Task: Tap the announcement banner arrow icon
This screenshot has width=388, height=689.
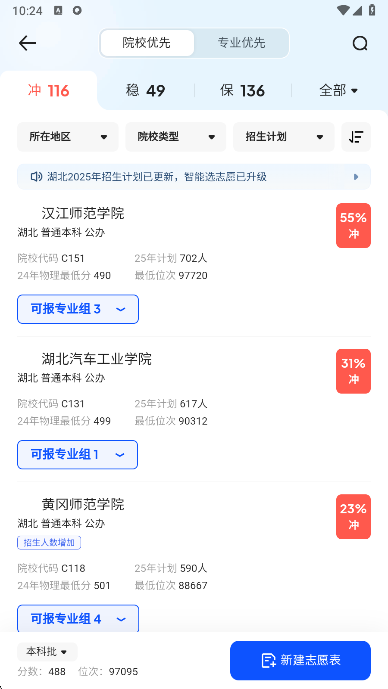Action: [x=356, y=177]
